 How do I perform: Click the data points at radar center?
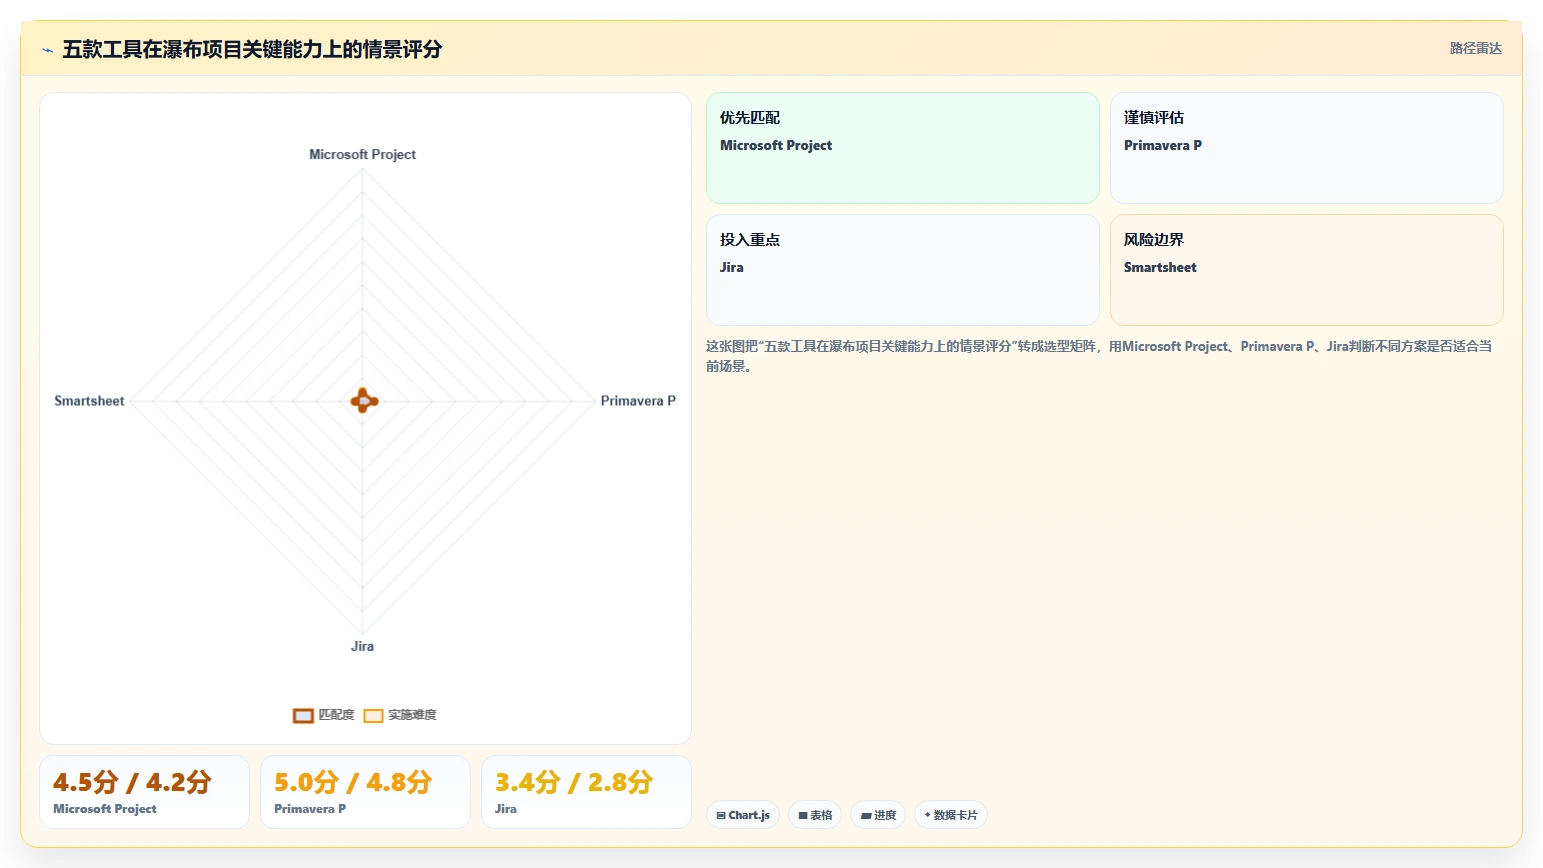(364, 401)
